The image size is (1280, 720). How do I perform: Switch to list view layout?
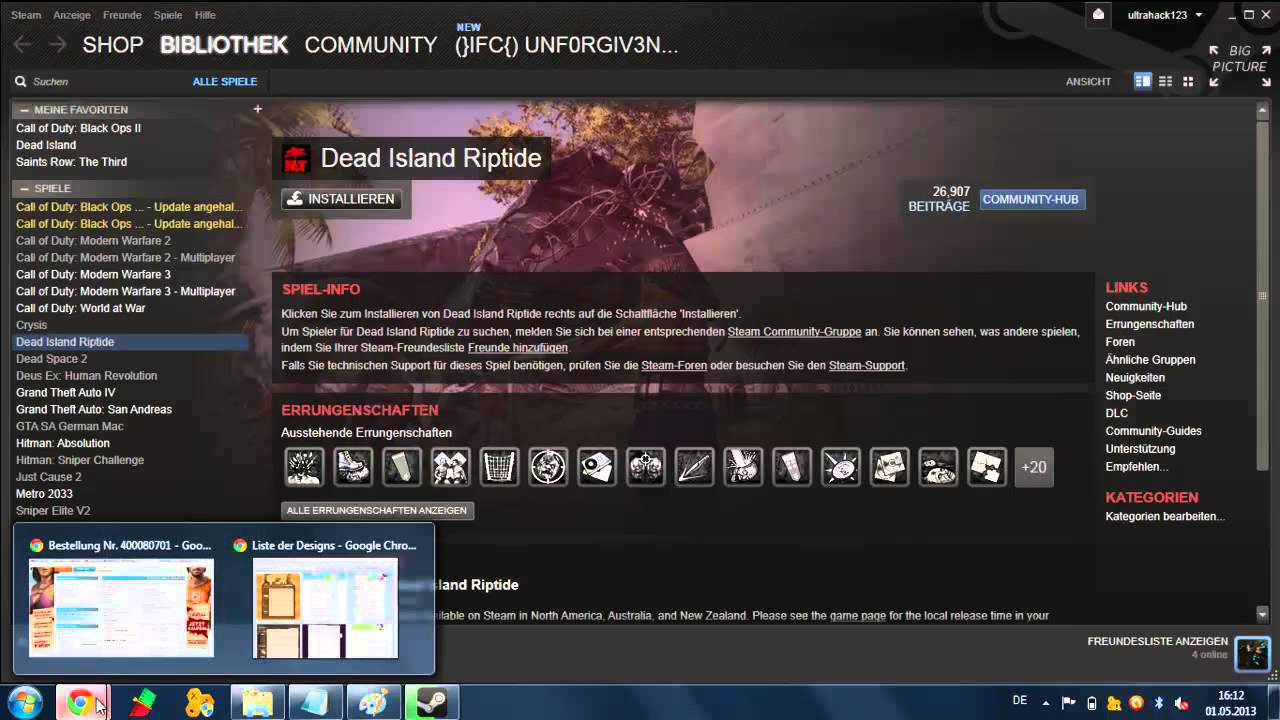coord(1165,81)
